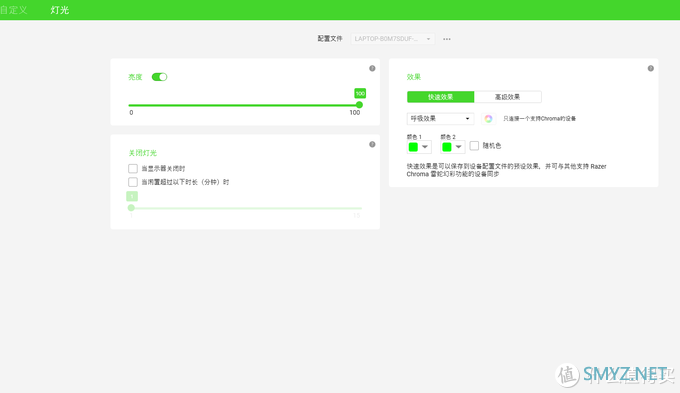This screenshot has height=393, width=680.
Task: Open the profile dropdown LAPTOP-80M7SDUF
Action: [x=392, y=39]
